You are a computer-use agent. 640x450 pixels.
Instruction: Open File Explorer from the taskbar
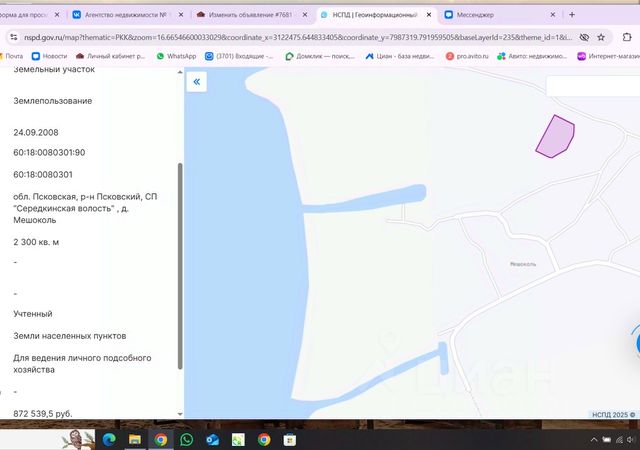pos(135,439)
